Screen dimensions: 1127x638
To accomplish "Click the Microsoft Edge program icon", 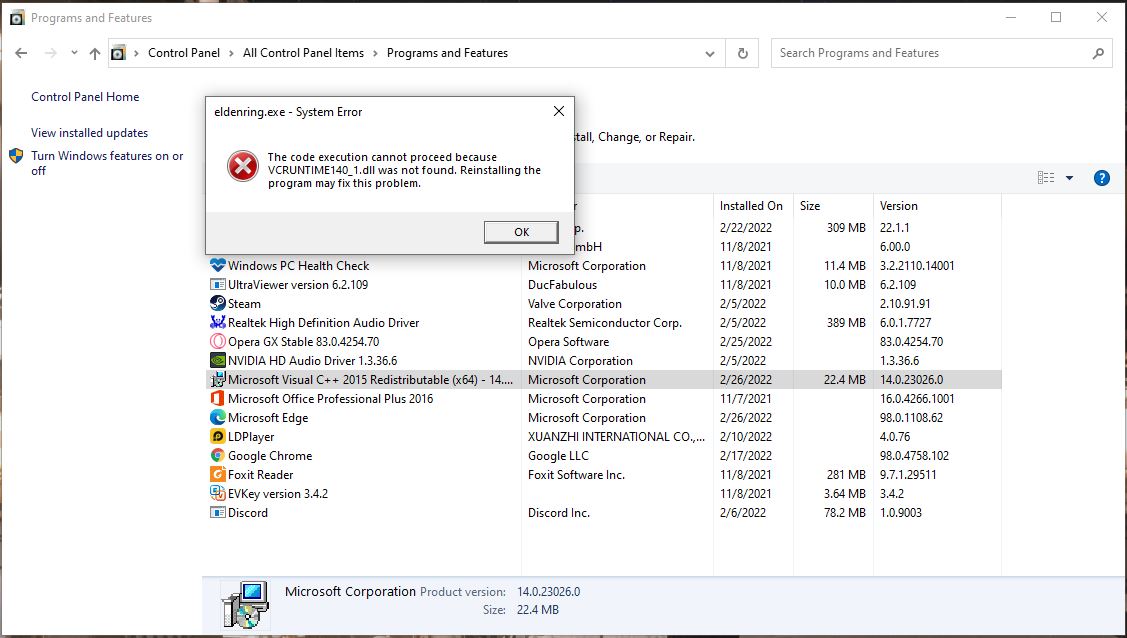I will (x=218, y=417).
